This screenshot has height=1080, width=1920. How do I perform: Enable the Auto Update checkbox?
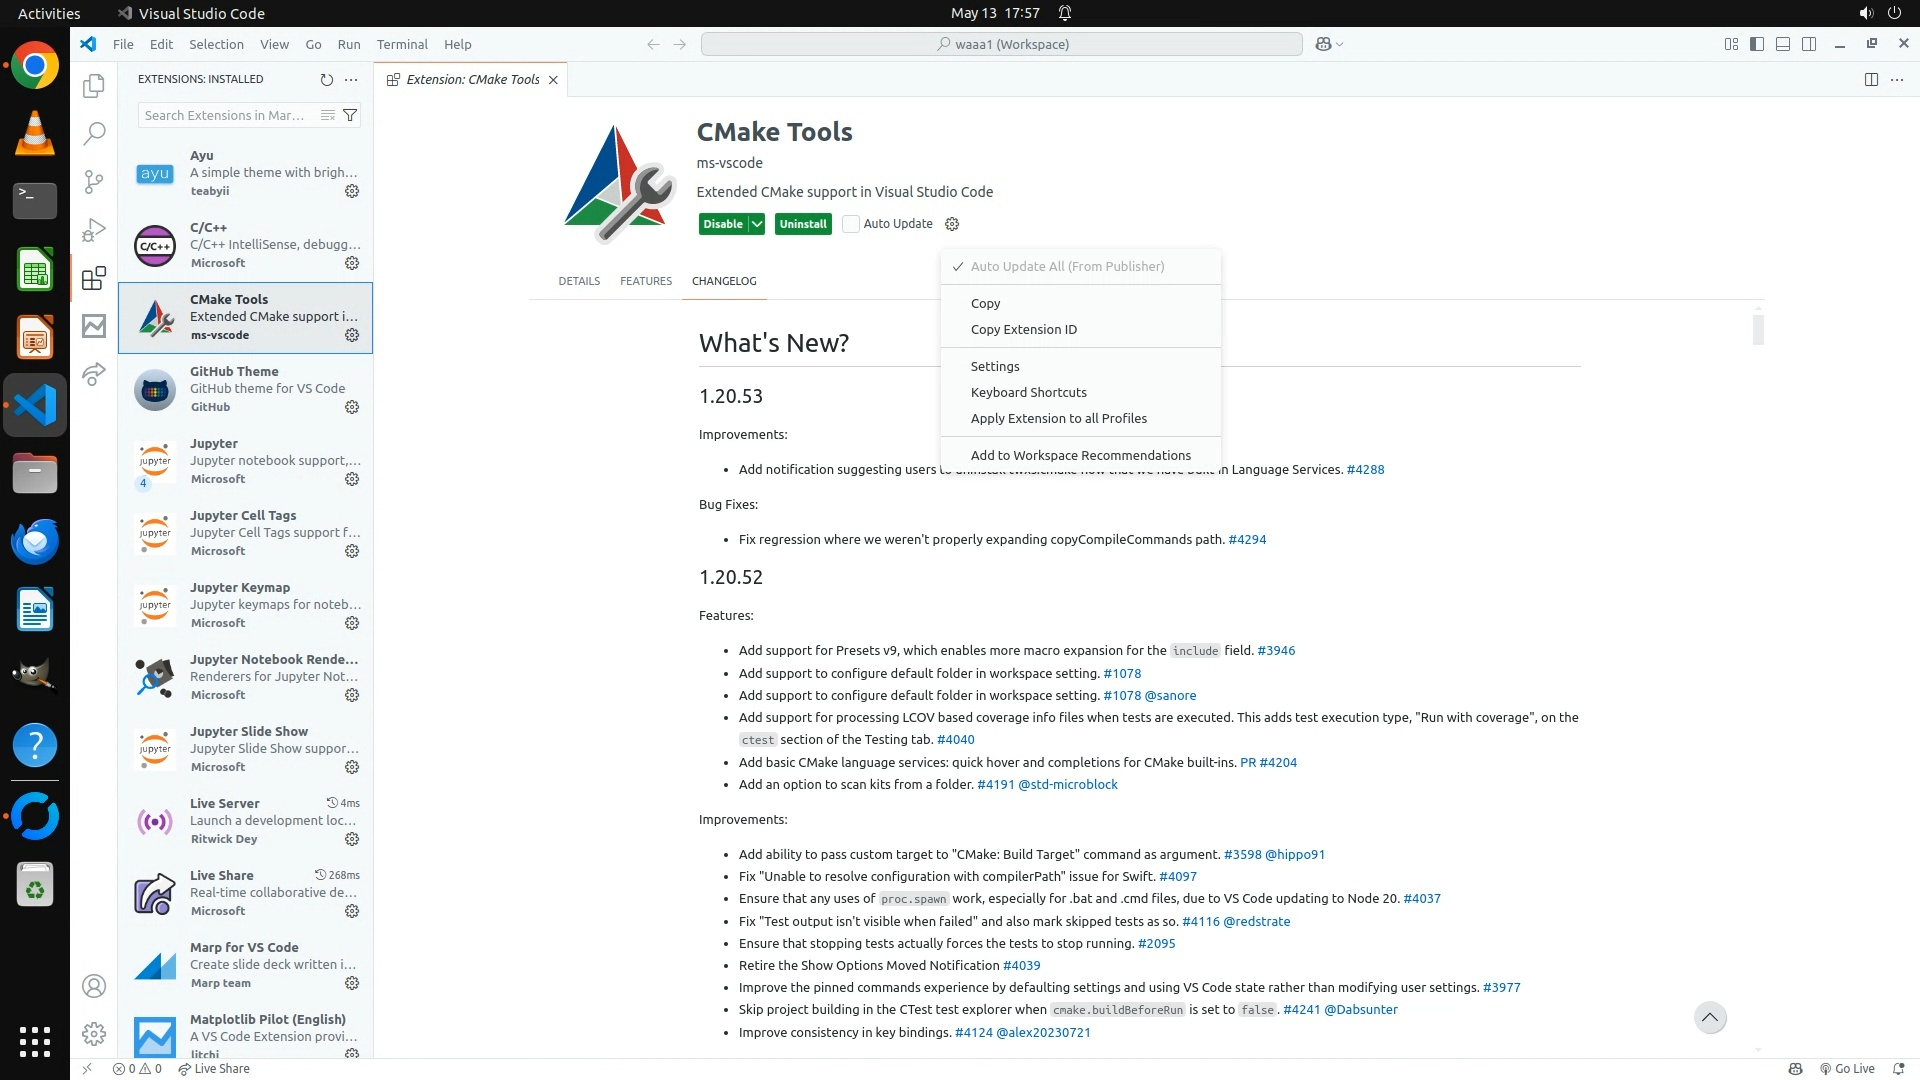point(851,224)
